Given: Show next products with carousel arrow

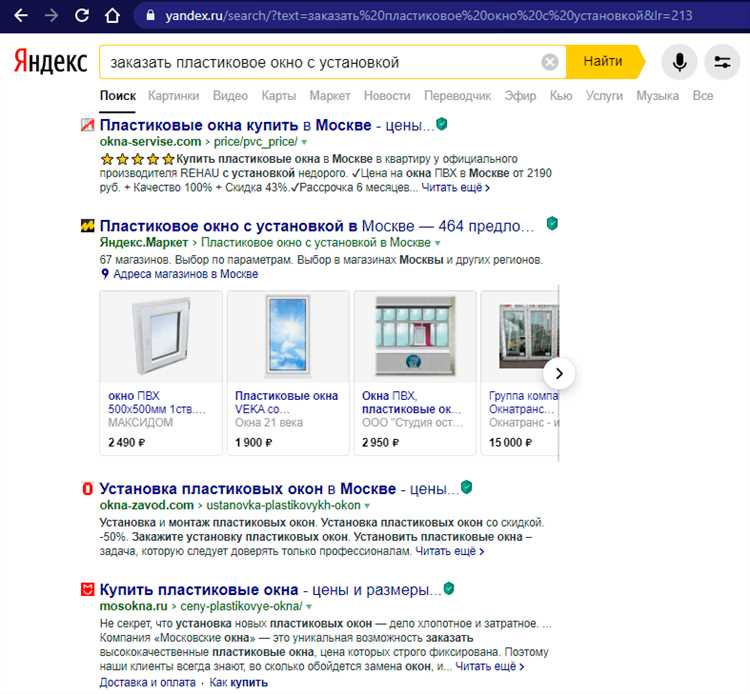Looking at the screenshot, I should click(x=559, y=373).
